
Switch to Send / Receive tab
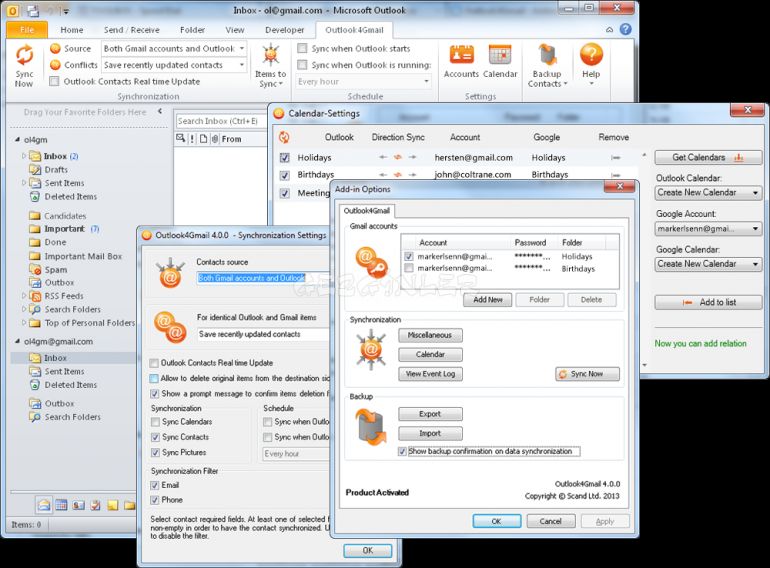[x=132, y=30]
